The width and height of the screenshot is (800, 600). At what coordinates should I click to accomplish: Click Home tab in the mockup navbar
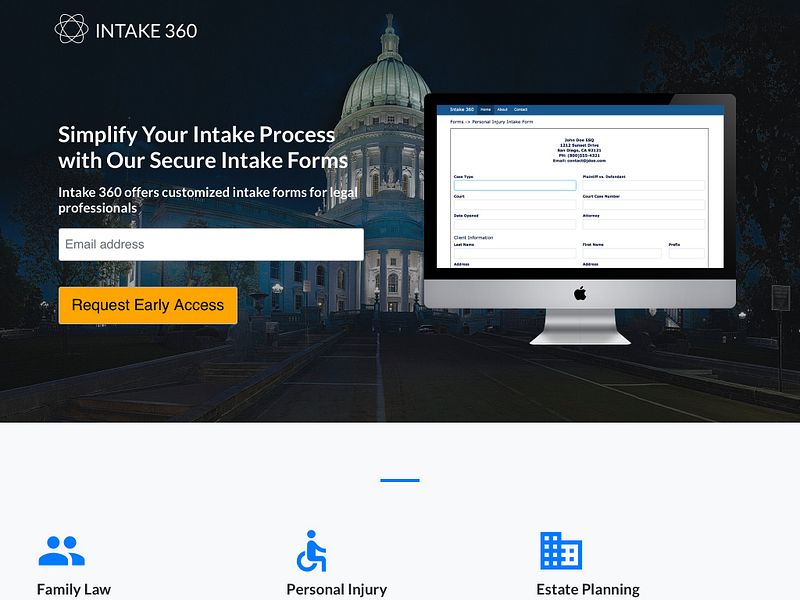(x=486, y=109)
